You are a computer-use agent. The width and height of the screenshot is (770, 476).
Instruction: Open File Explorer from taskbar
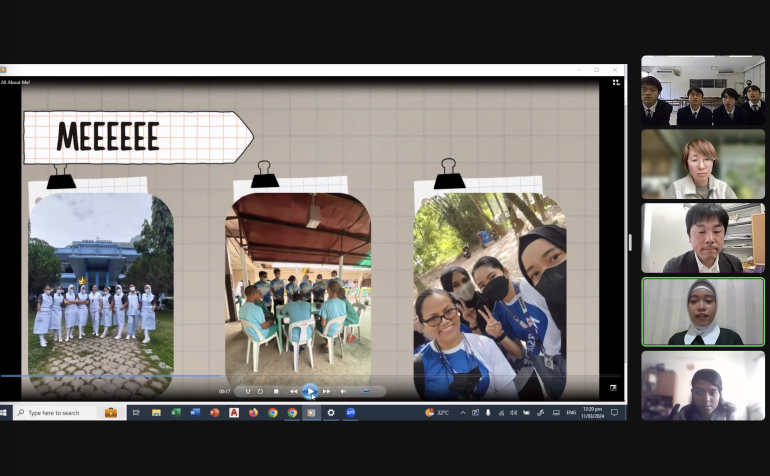point(156,413)
